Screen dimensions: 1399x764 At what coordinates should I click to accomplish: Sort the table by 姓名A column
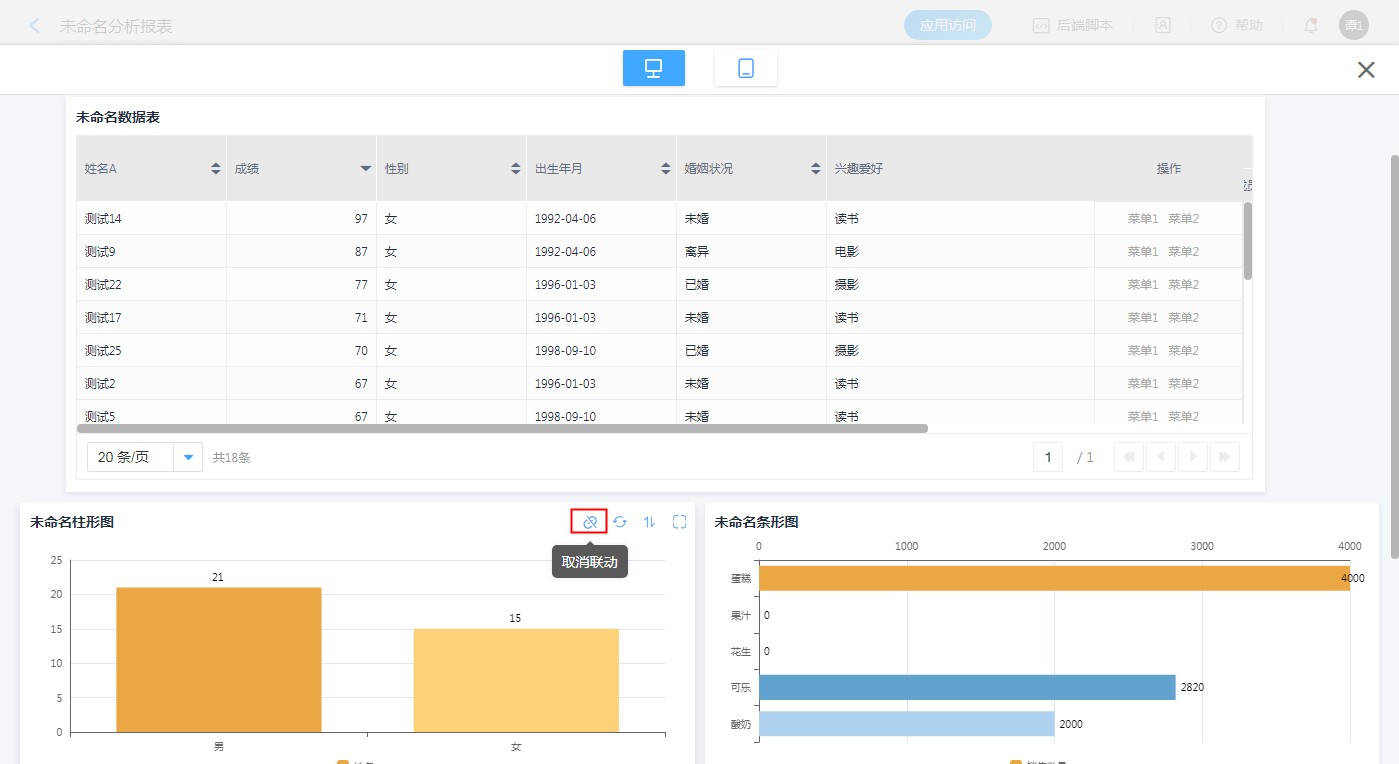coord(216,169)
